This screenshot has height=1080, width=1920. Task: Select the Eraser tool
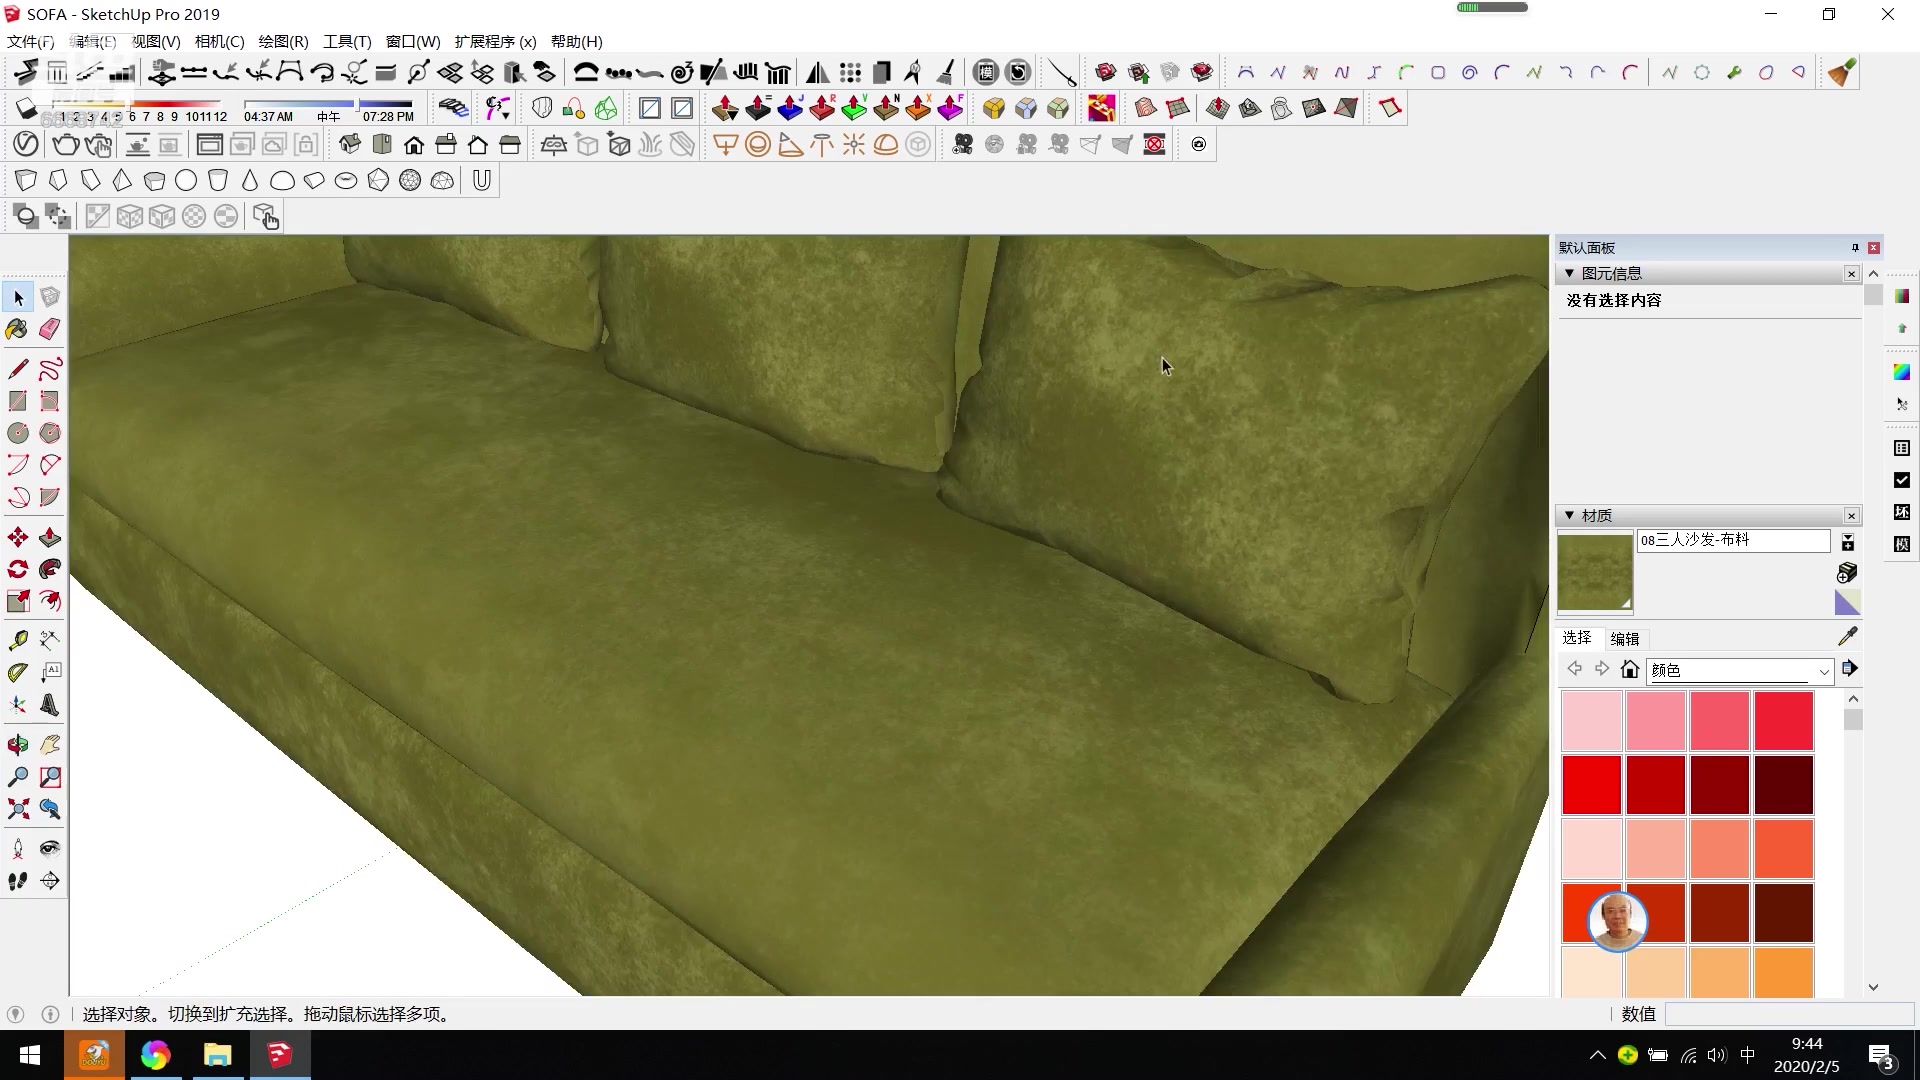click(x=49, y=329)
